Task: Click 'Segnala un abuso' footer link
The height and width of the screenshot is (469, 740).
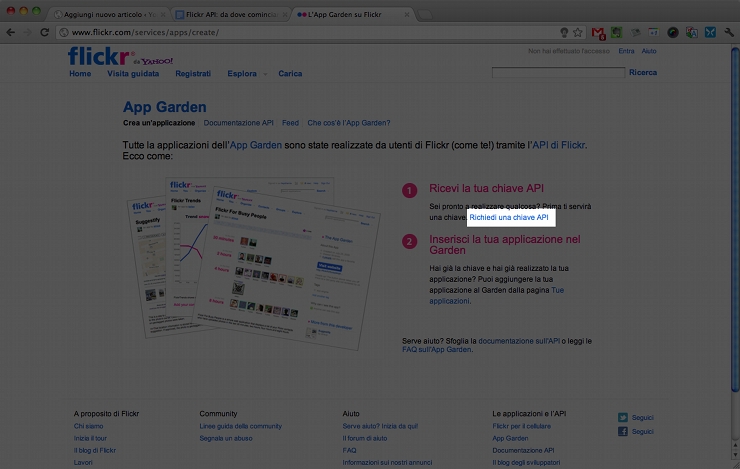Action: pos(226,438)
